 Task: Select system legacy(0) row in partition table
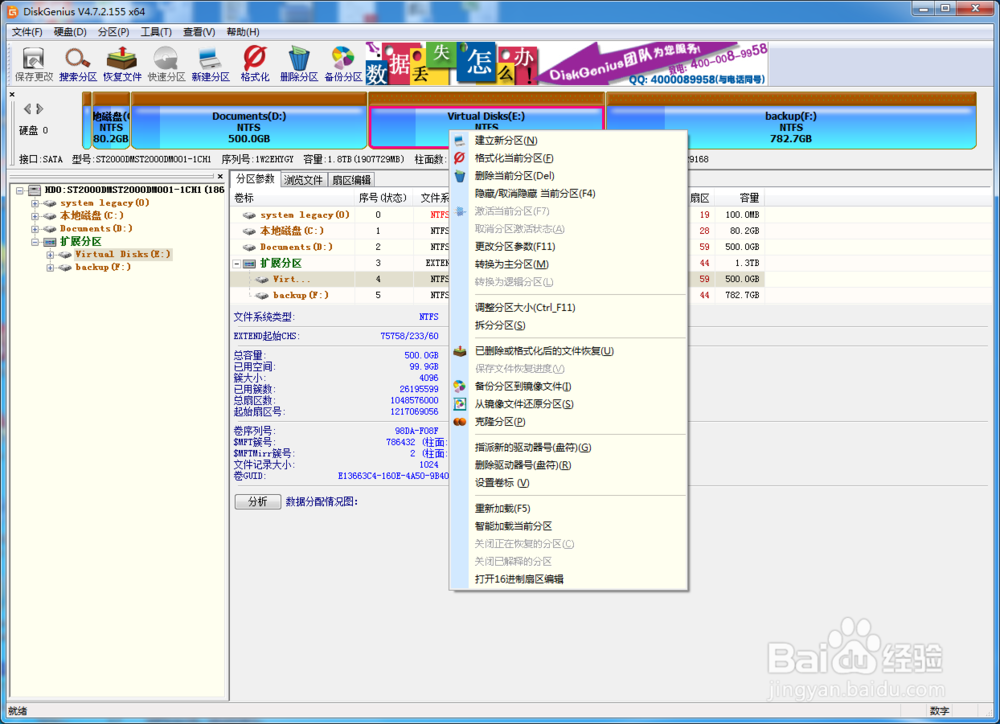coord(497,215)
